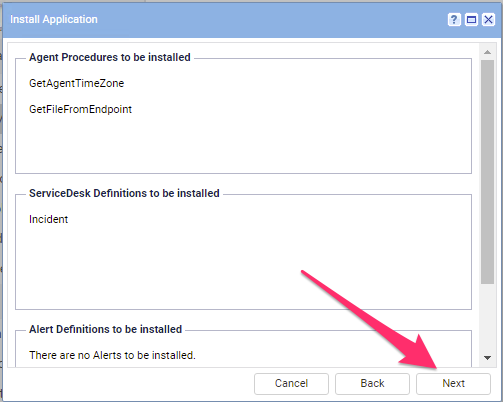The image size is (503, 402).
Task: Select the GetFileFromEndpoint procedure entry
Action: (80, 109)
